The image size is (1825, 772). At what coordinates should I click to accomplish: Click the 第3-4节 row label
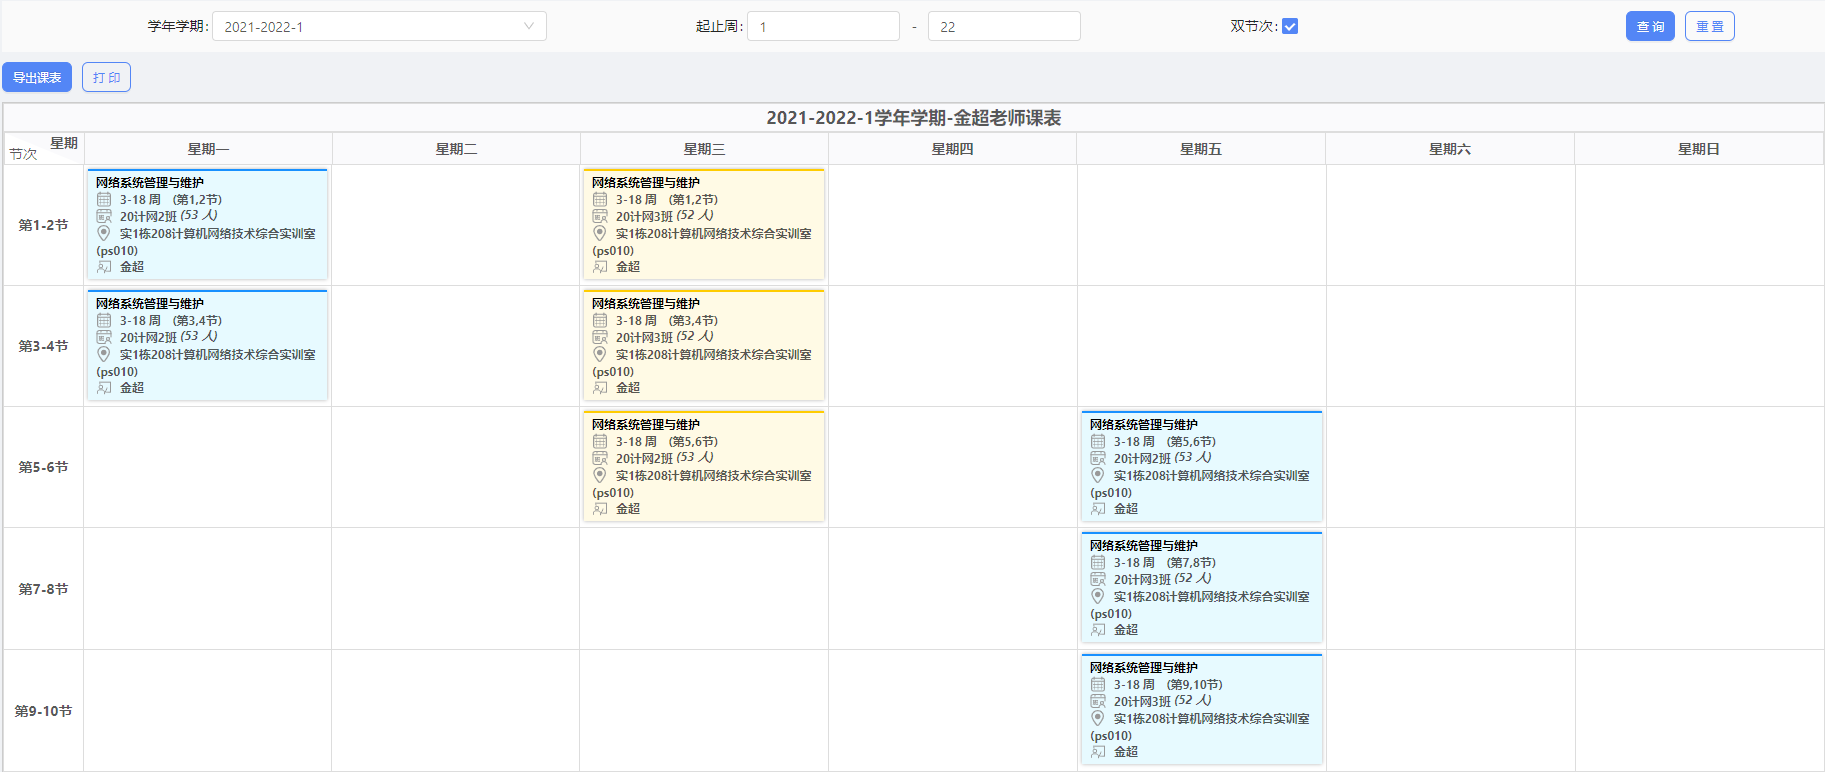point(43,346)
